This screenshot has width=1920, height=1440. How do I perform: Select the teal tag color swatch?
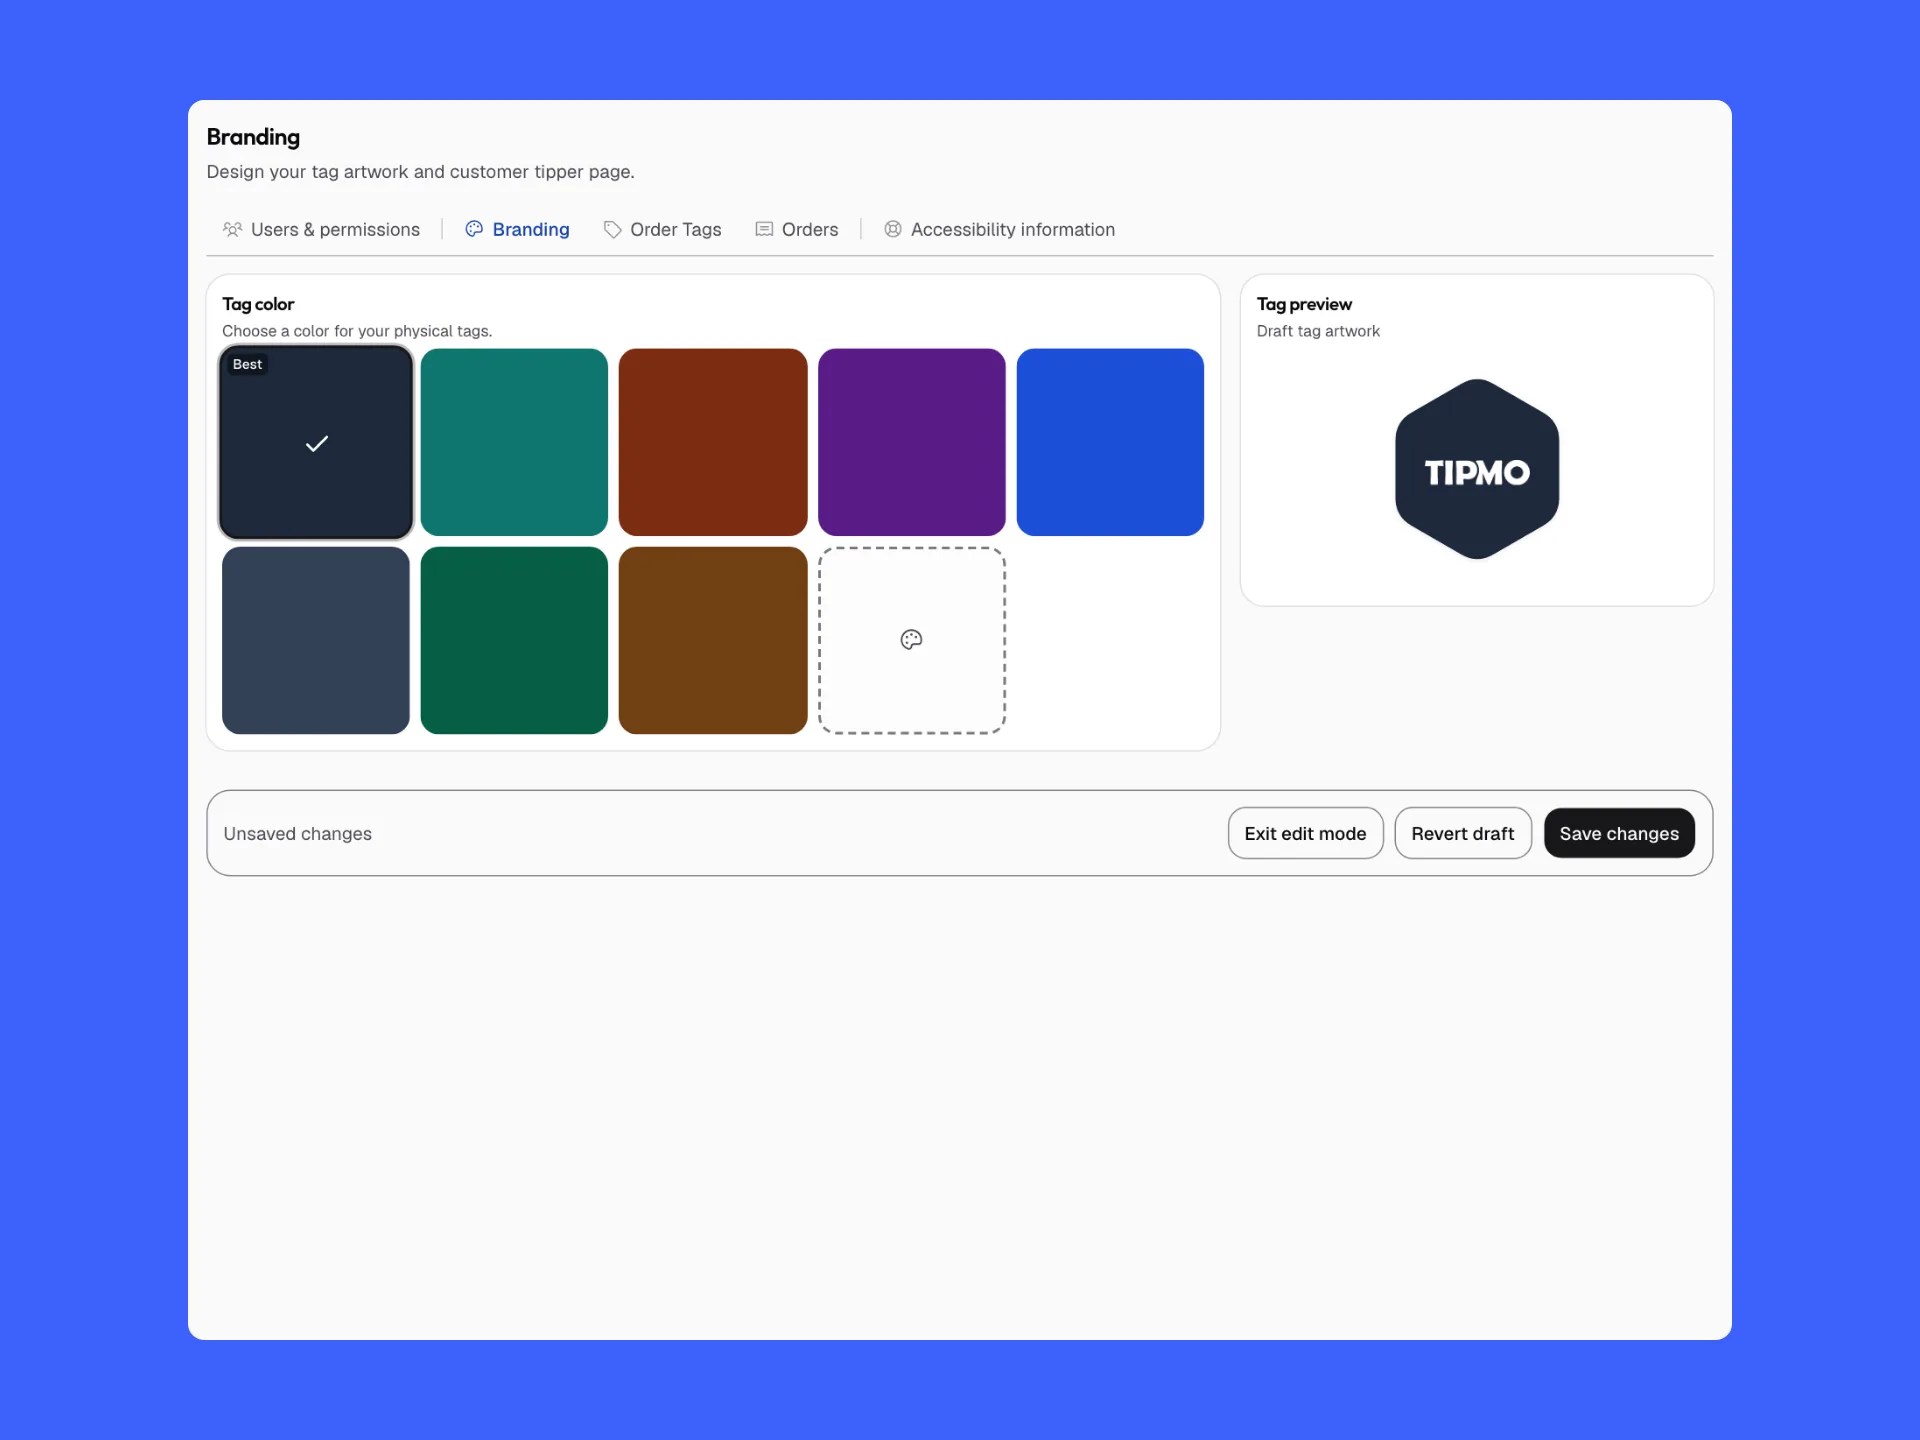[x=514, y=442]
